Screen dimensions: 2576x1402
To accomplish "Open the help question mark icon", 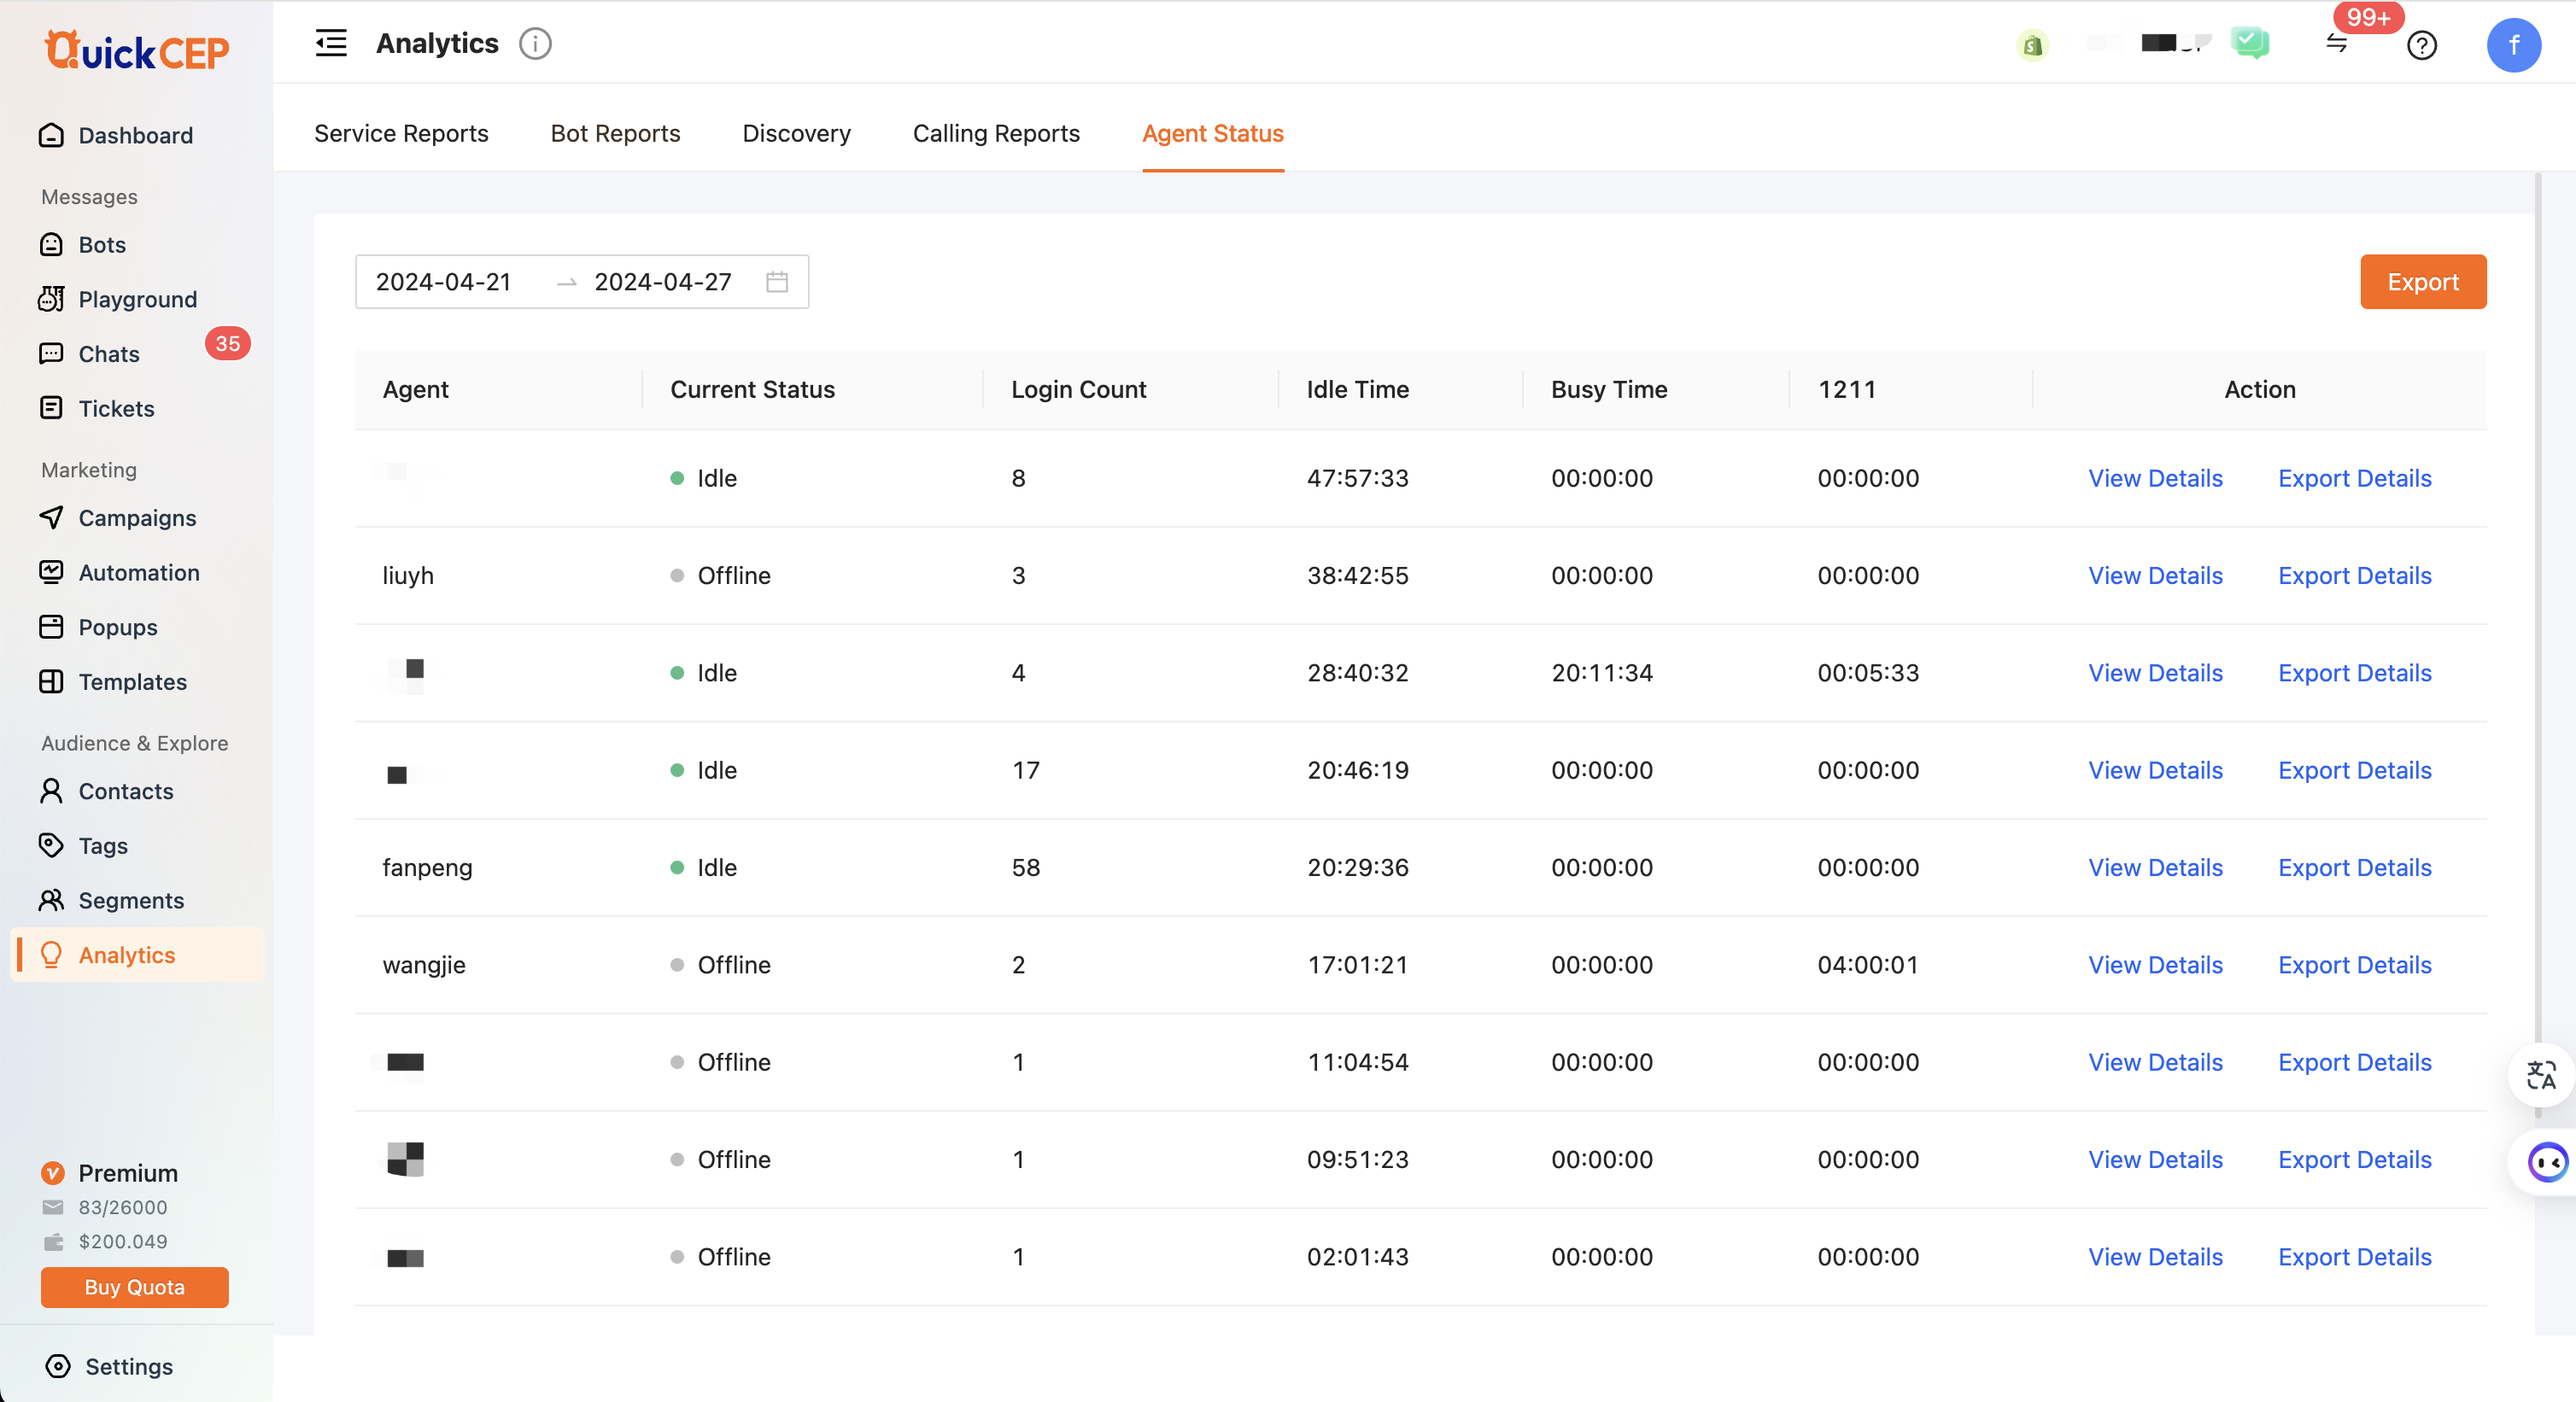I will [2421, 45].
